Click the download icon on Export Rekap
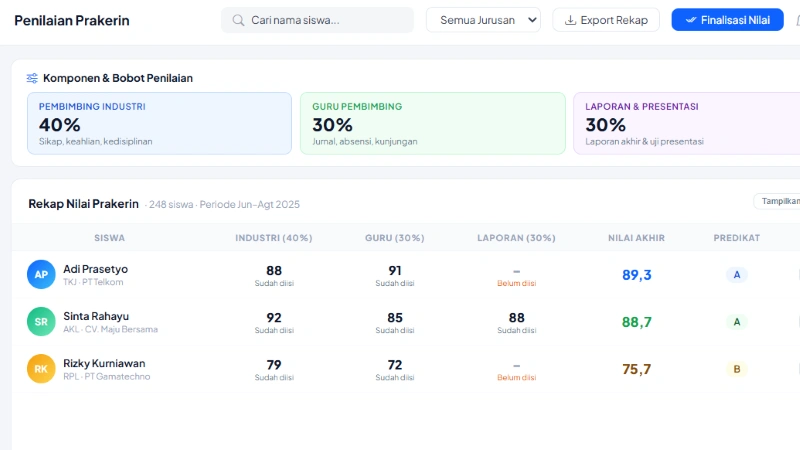 (570, 20)
